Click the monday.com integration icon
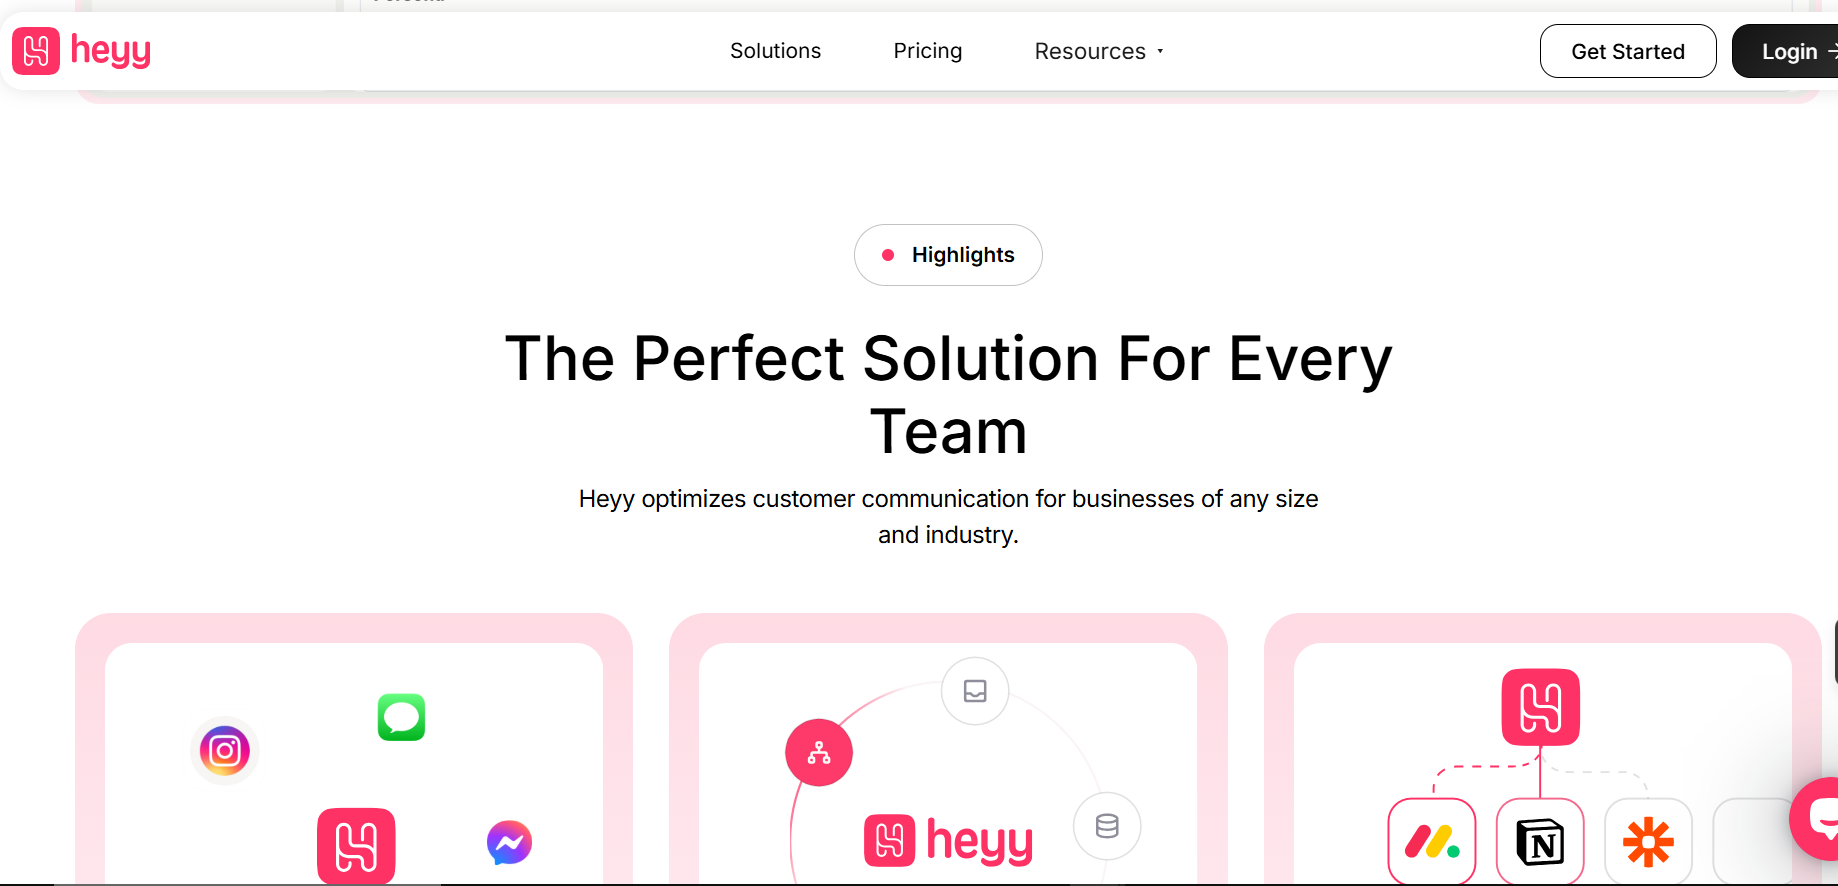 (1432, 841)
